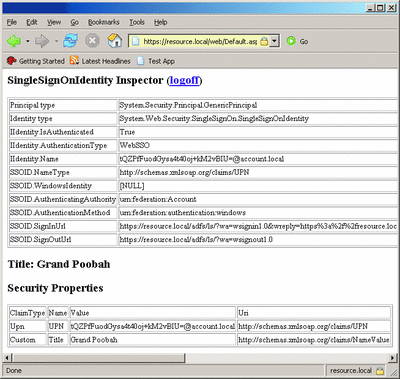Click the grey Forward arrow button
This screenshot has height=379, width=400.
click(x=42, y=41)
